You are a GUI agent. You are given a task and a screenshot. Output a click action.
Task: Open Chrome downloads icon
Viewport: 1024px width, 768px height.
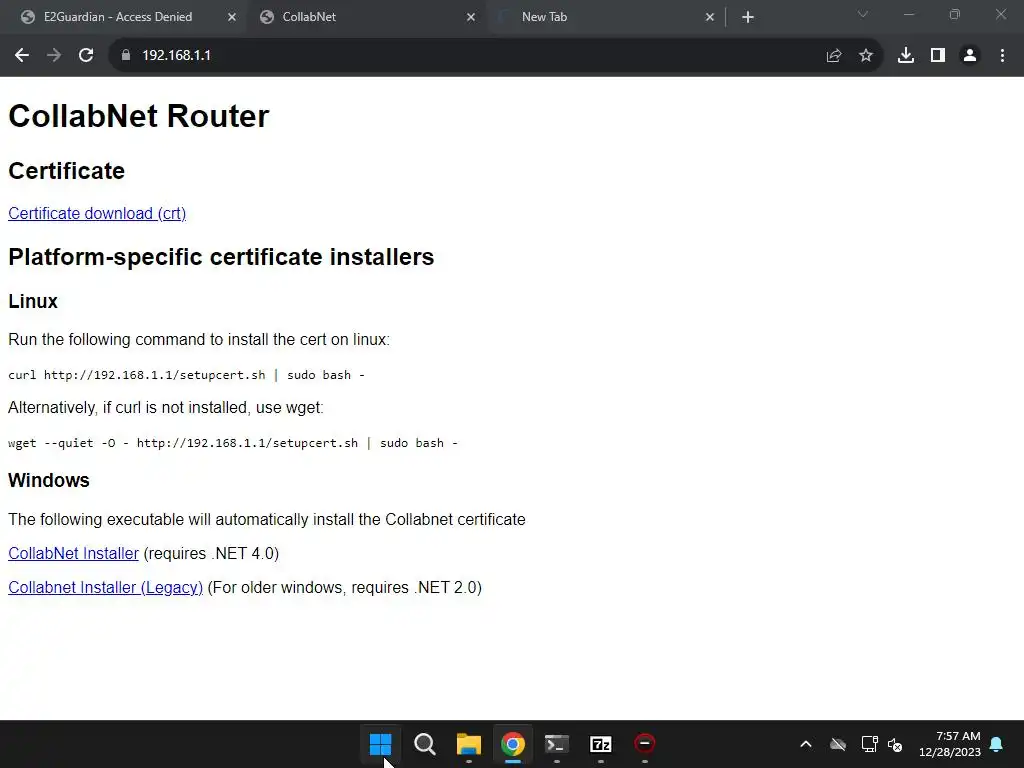[906, 56]
